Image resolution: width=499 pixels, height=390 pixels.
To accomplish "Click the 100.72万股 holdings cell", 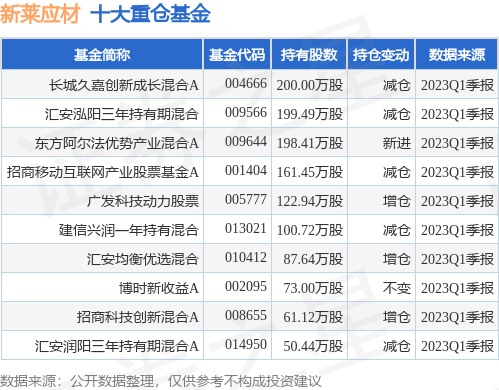I will pyautogui.click(x=310, y=230).
